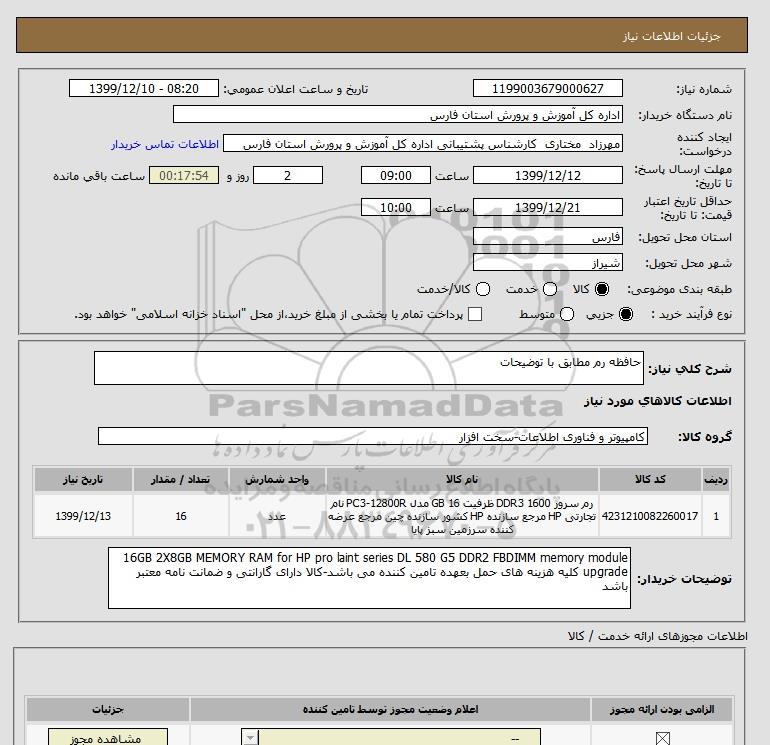Click the deadline hour field 09:00
The width and height of the screenshot is (770, 745).
coord(396,176)
